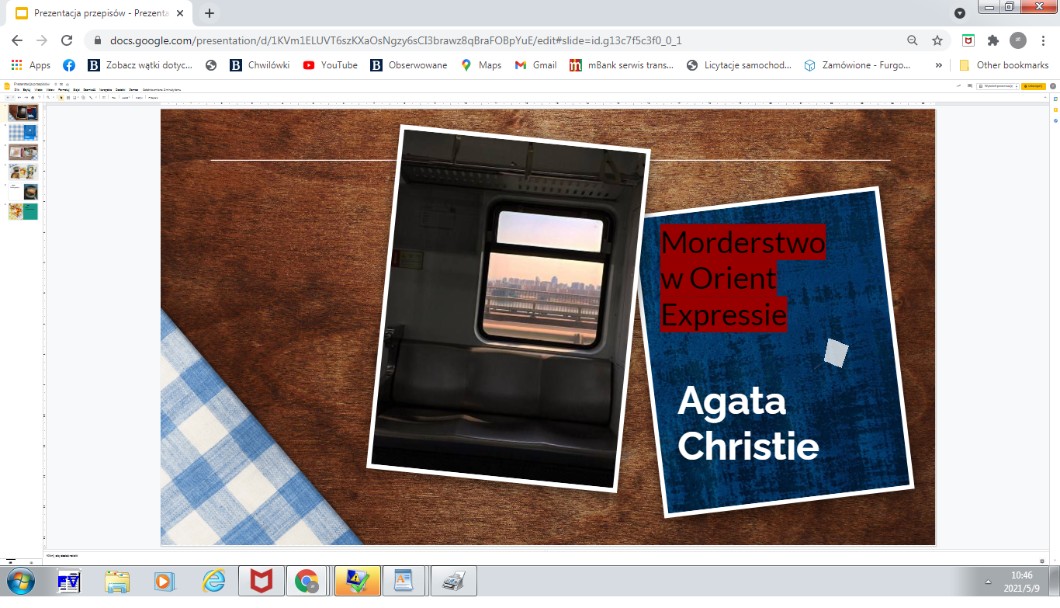Reload the page with the refresh icon
1060x608 pixels.
click(x=66, y=40)
